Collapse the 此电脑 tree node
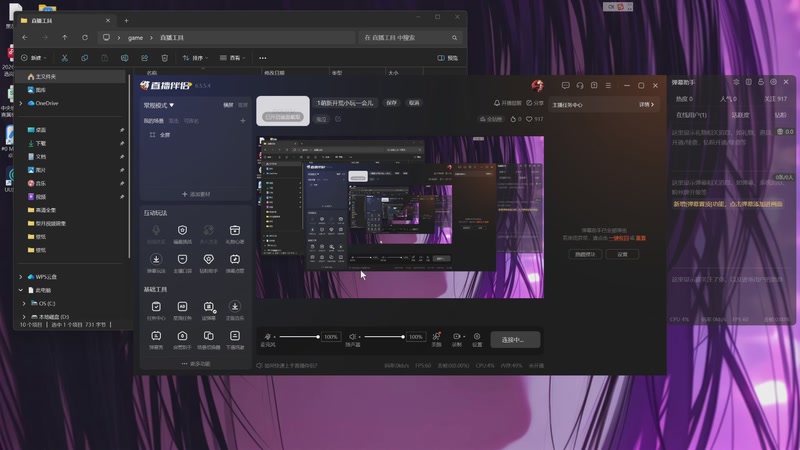800x450 pixels. coord(21,290)
